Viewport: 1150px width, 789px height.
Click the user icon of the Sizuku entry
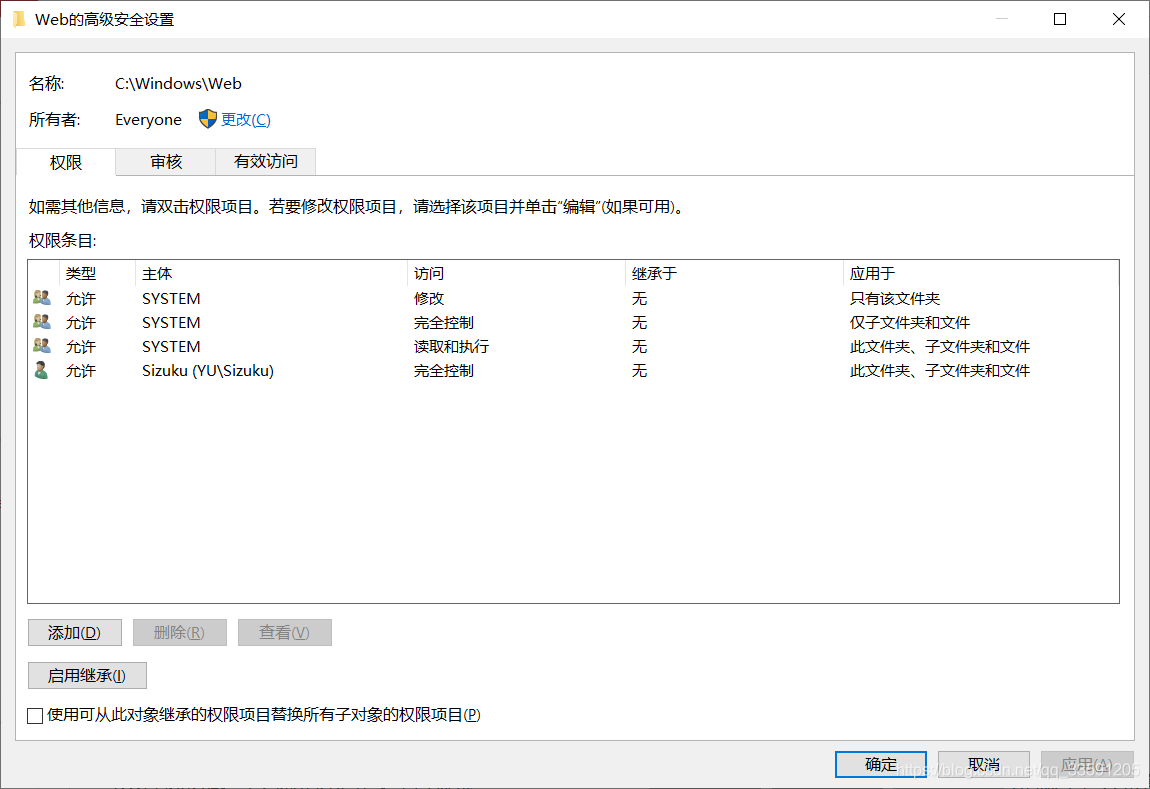pyautogui.click(x=42, y=370)
